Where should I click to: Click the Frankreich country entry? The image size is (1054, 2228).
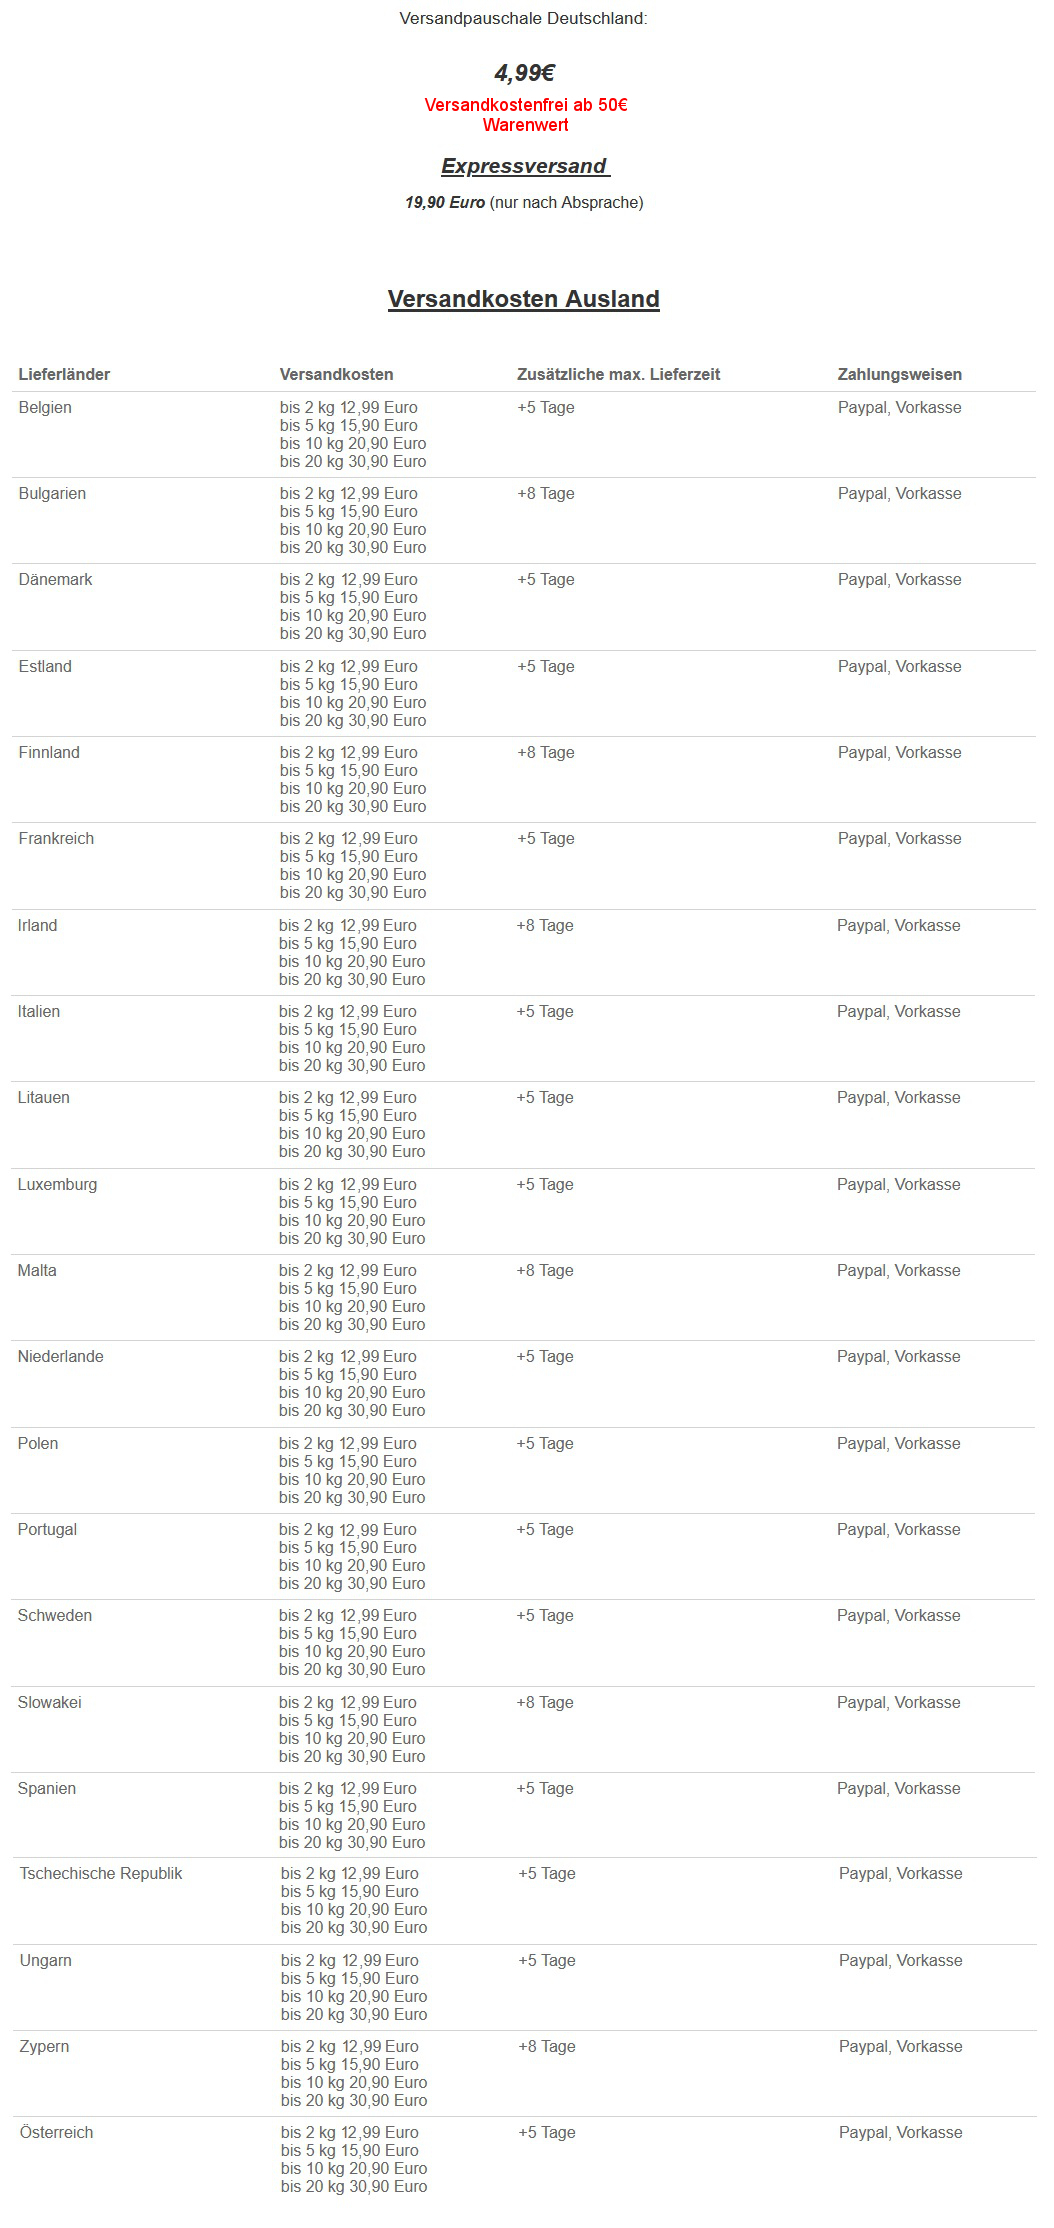tap(56, 839)
